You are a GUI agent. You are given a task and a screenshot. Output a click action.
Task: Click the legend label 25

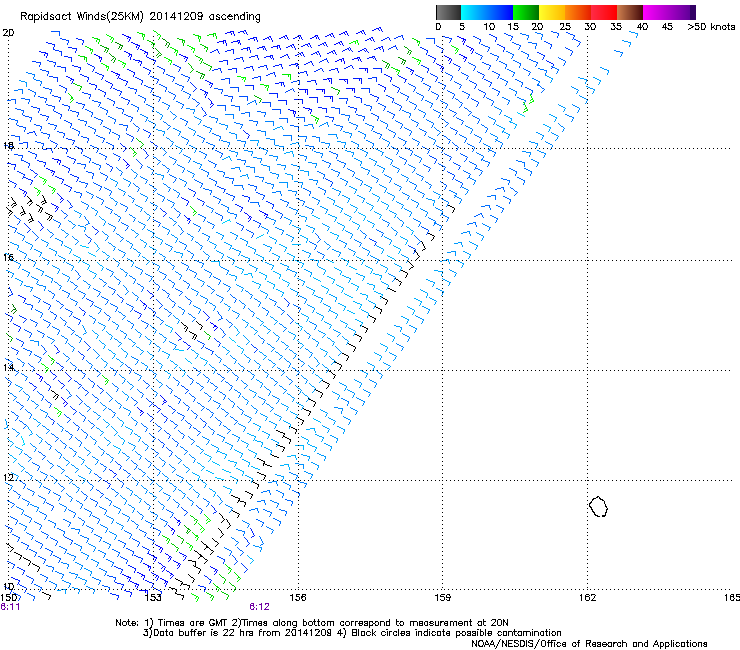pyautogui.click(x=565, y=27)
